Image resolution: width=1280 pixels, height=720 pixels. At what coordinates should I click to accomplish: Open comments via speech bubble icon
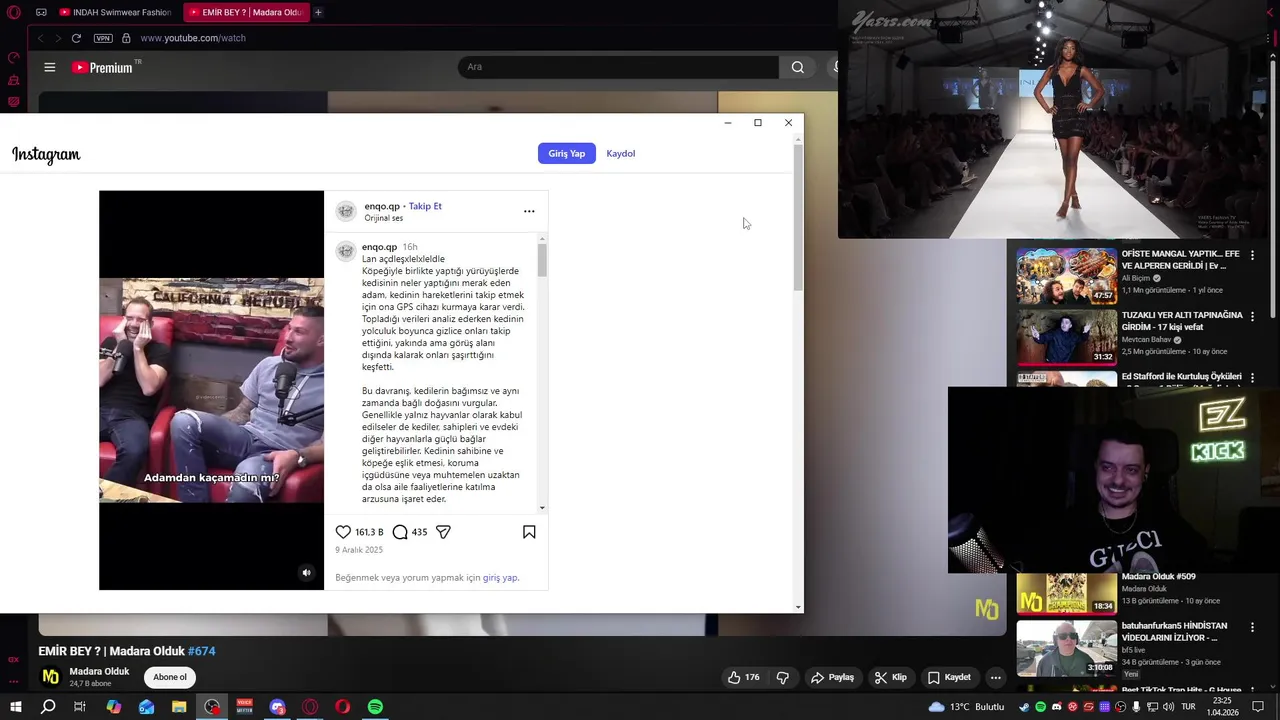[400, 532]
